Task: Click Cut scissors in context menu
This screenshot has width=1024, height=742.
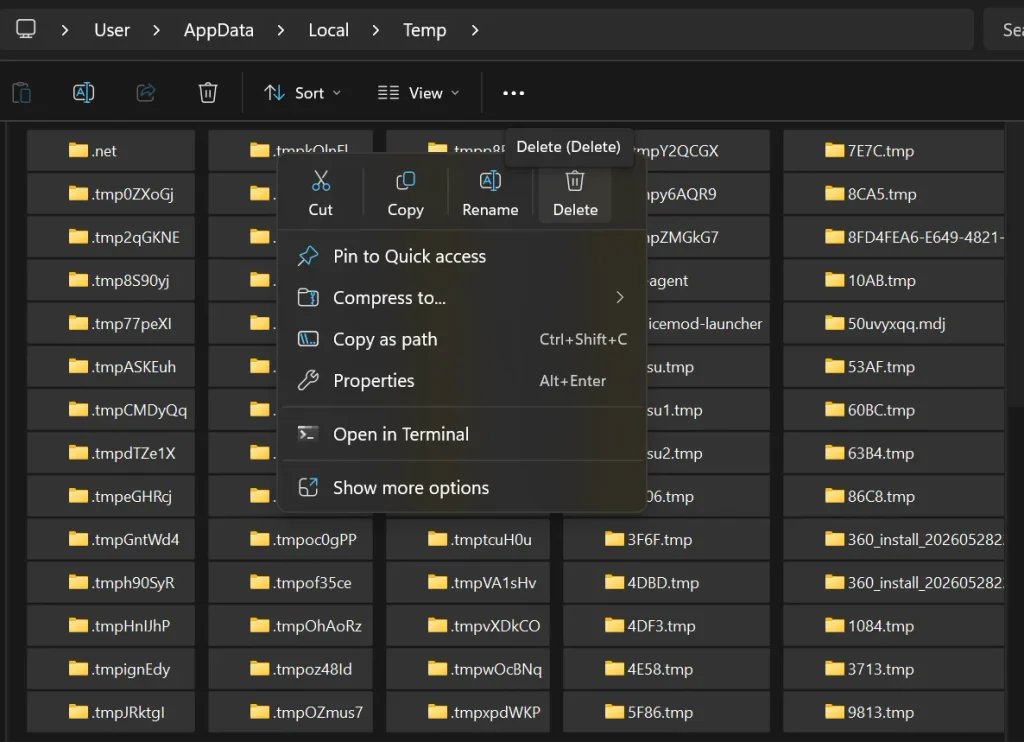Action: click(x=321, y=194)
